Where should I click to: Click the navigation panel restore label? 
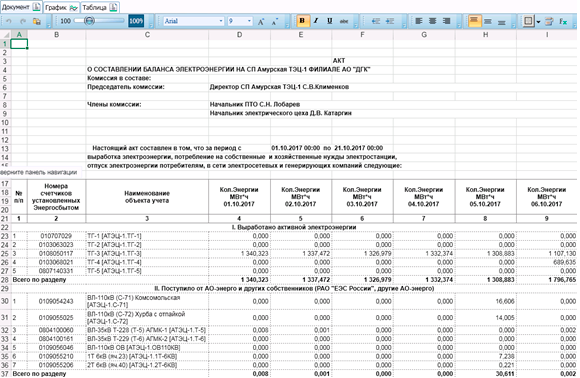coord(38,172)
